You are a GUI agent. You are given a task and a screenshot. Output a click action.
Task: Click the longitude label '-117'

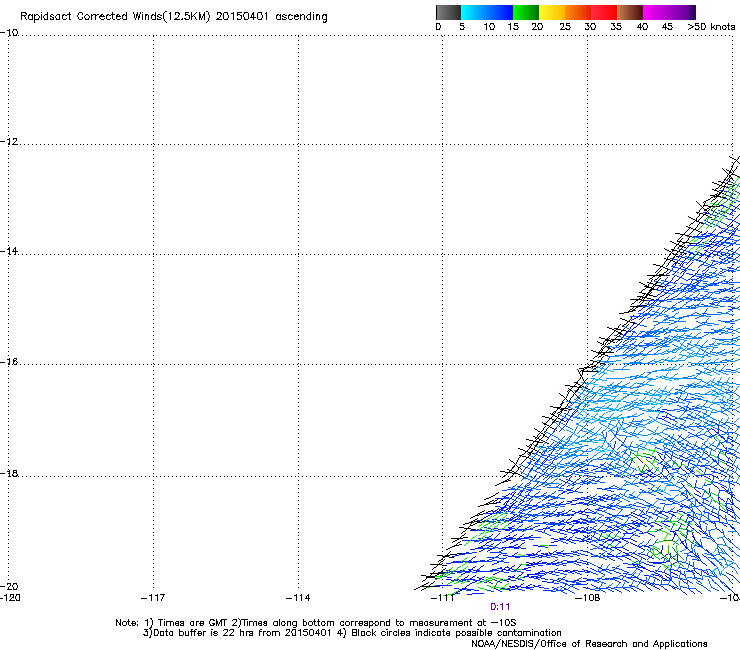pos(153,598)
